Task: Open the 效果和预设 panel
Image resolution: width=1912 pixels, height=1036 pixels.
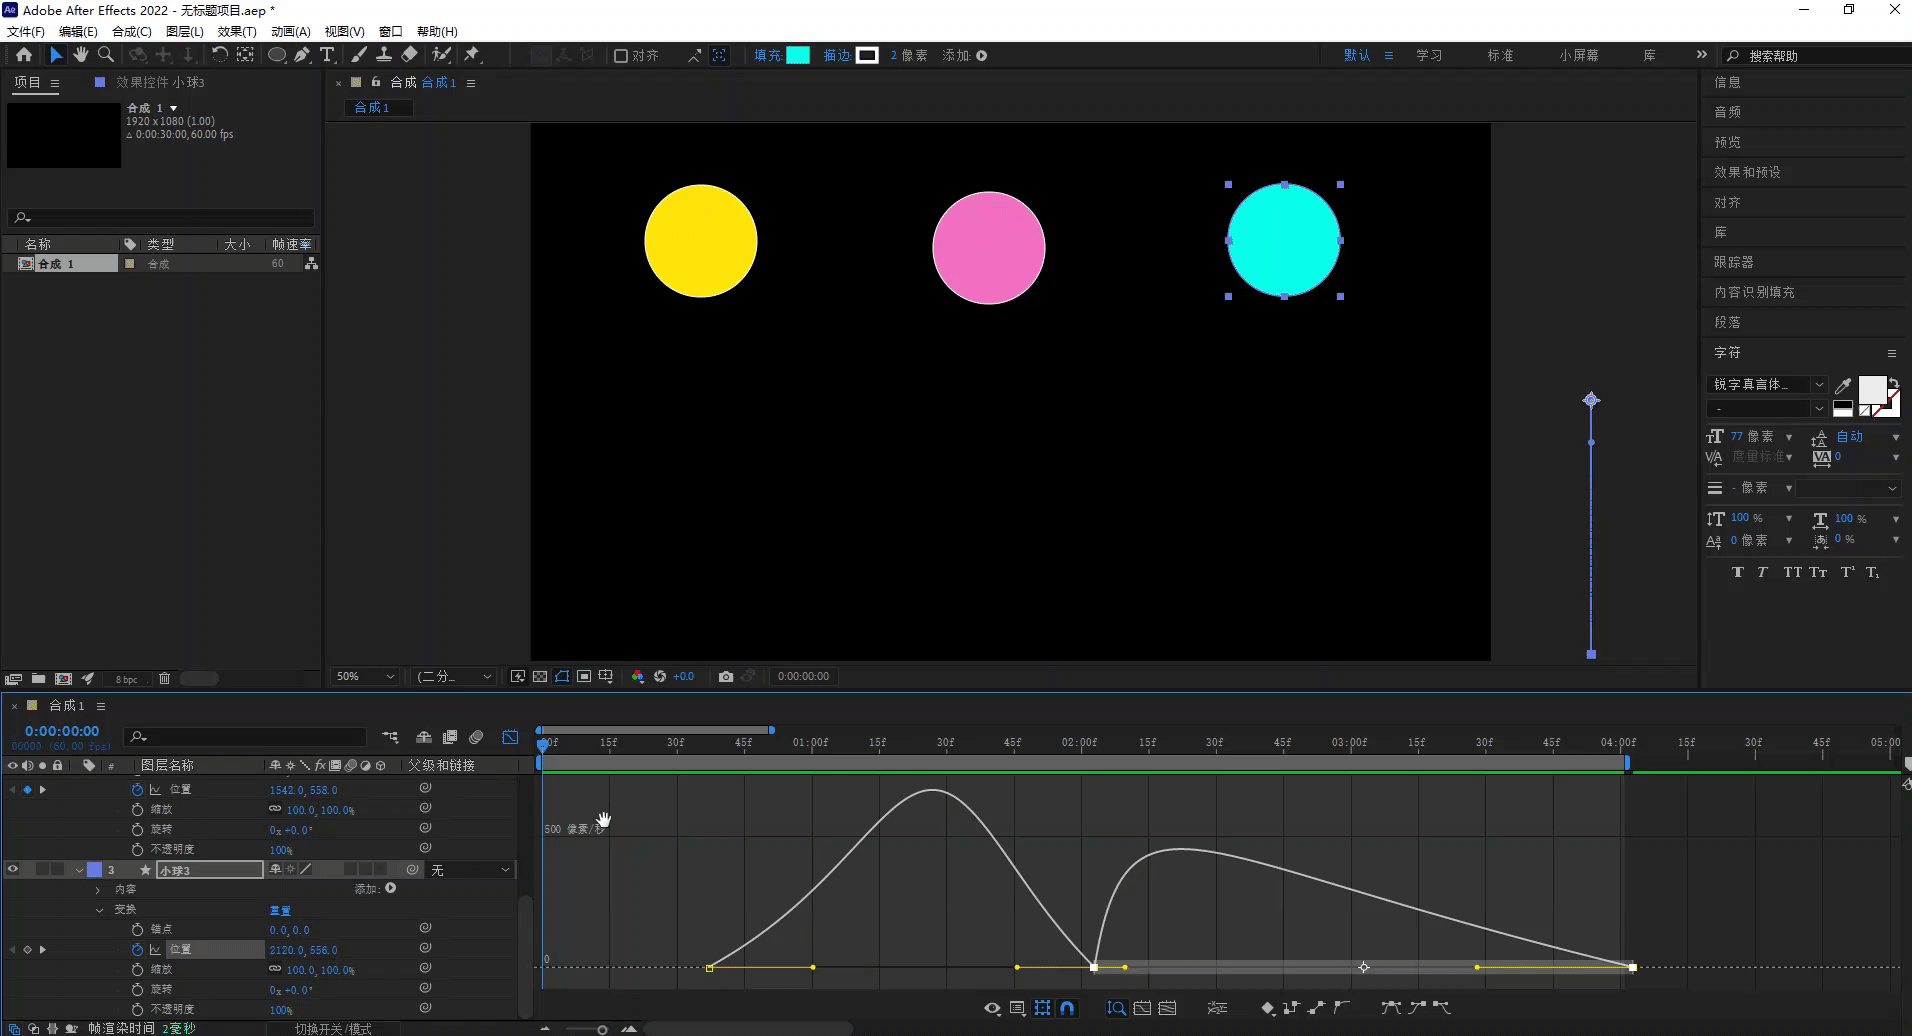Action: 1747,172
